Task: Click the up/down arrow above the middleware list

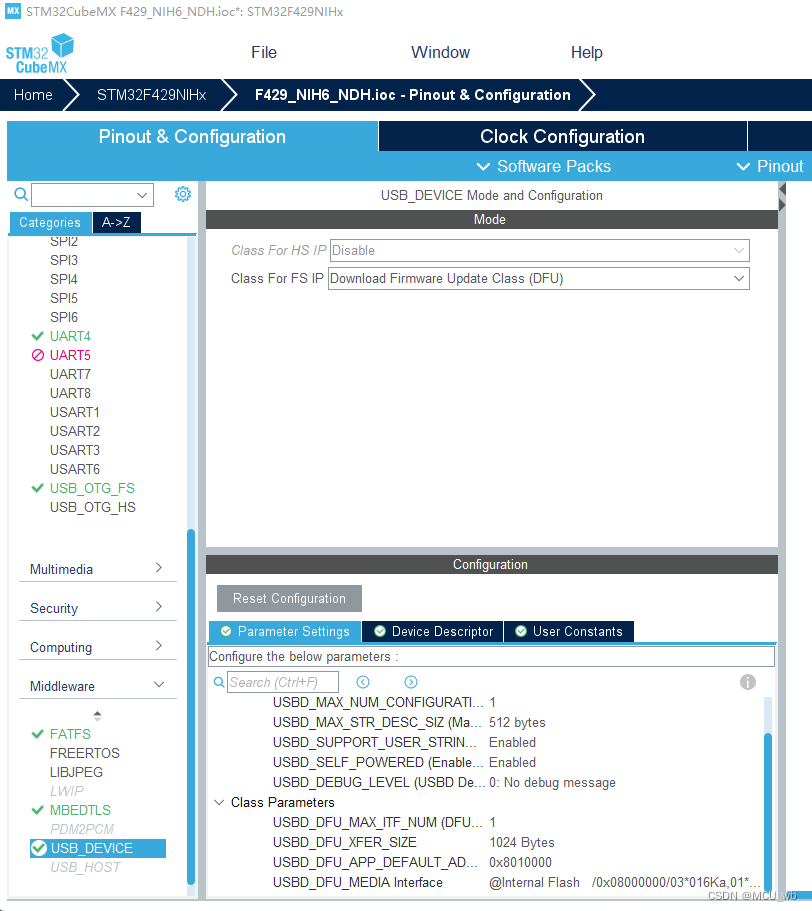Action: [x=98, y=716]
